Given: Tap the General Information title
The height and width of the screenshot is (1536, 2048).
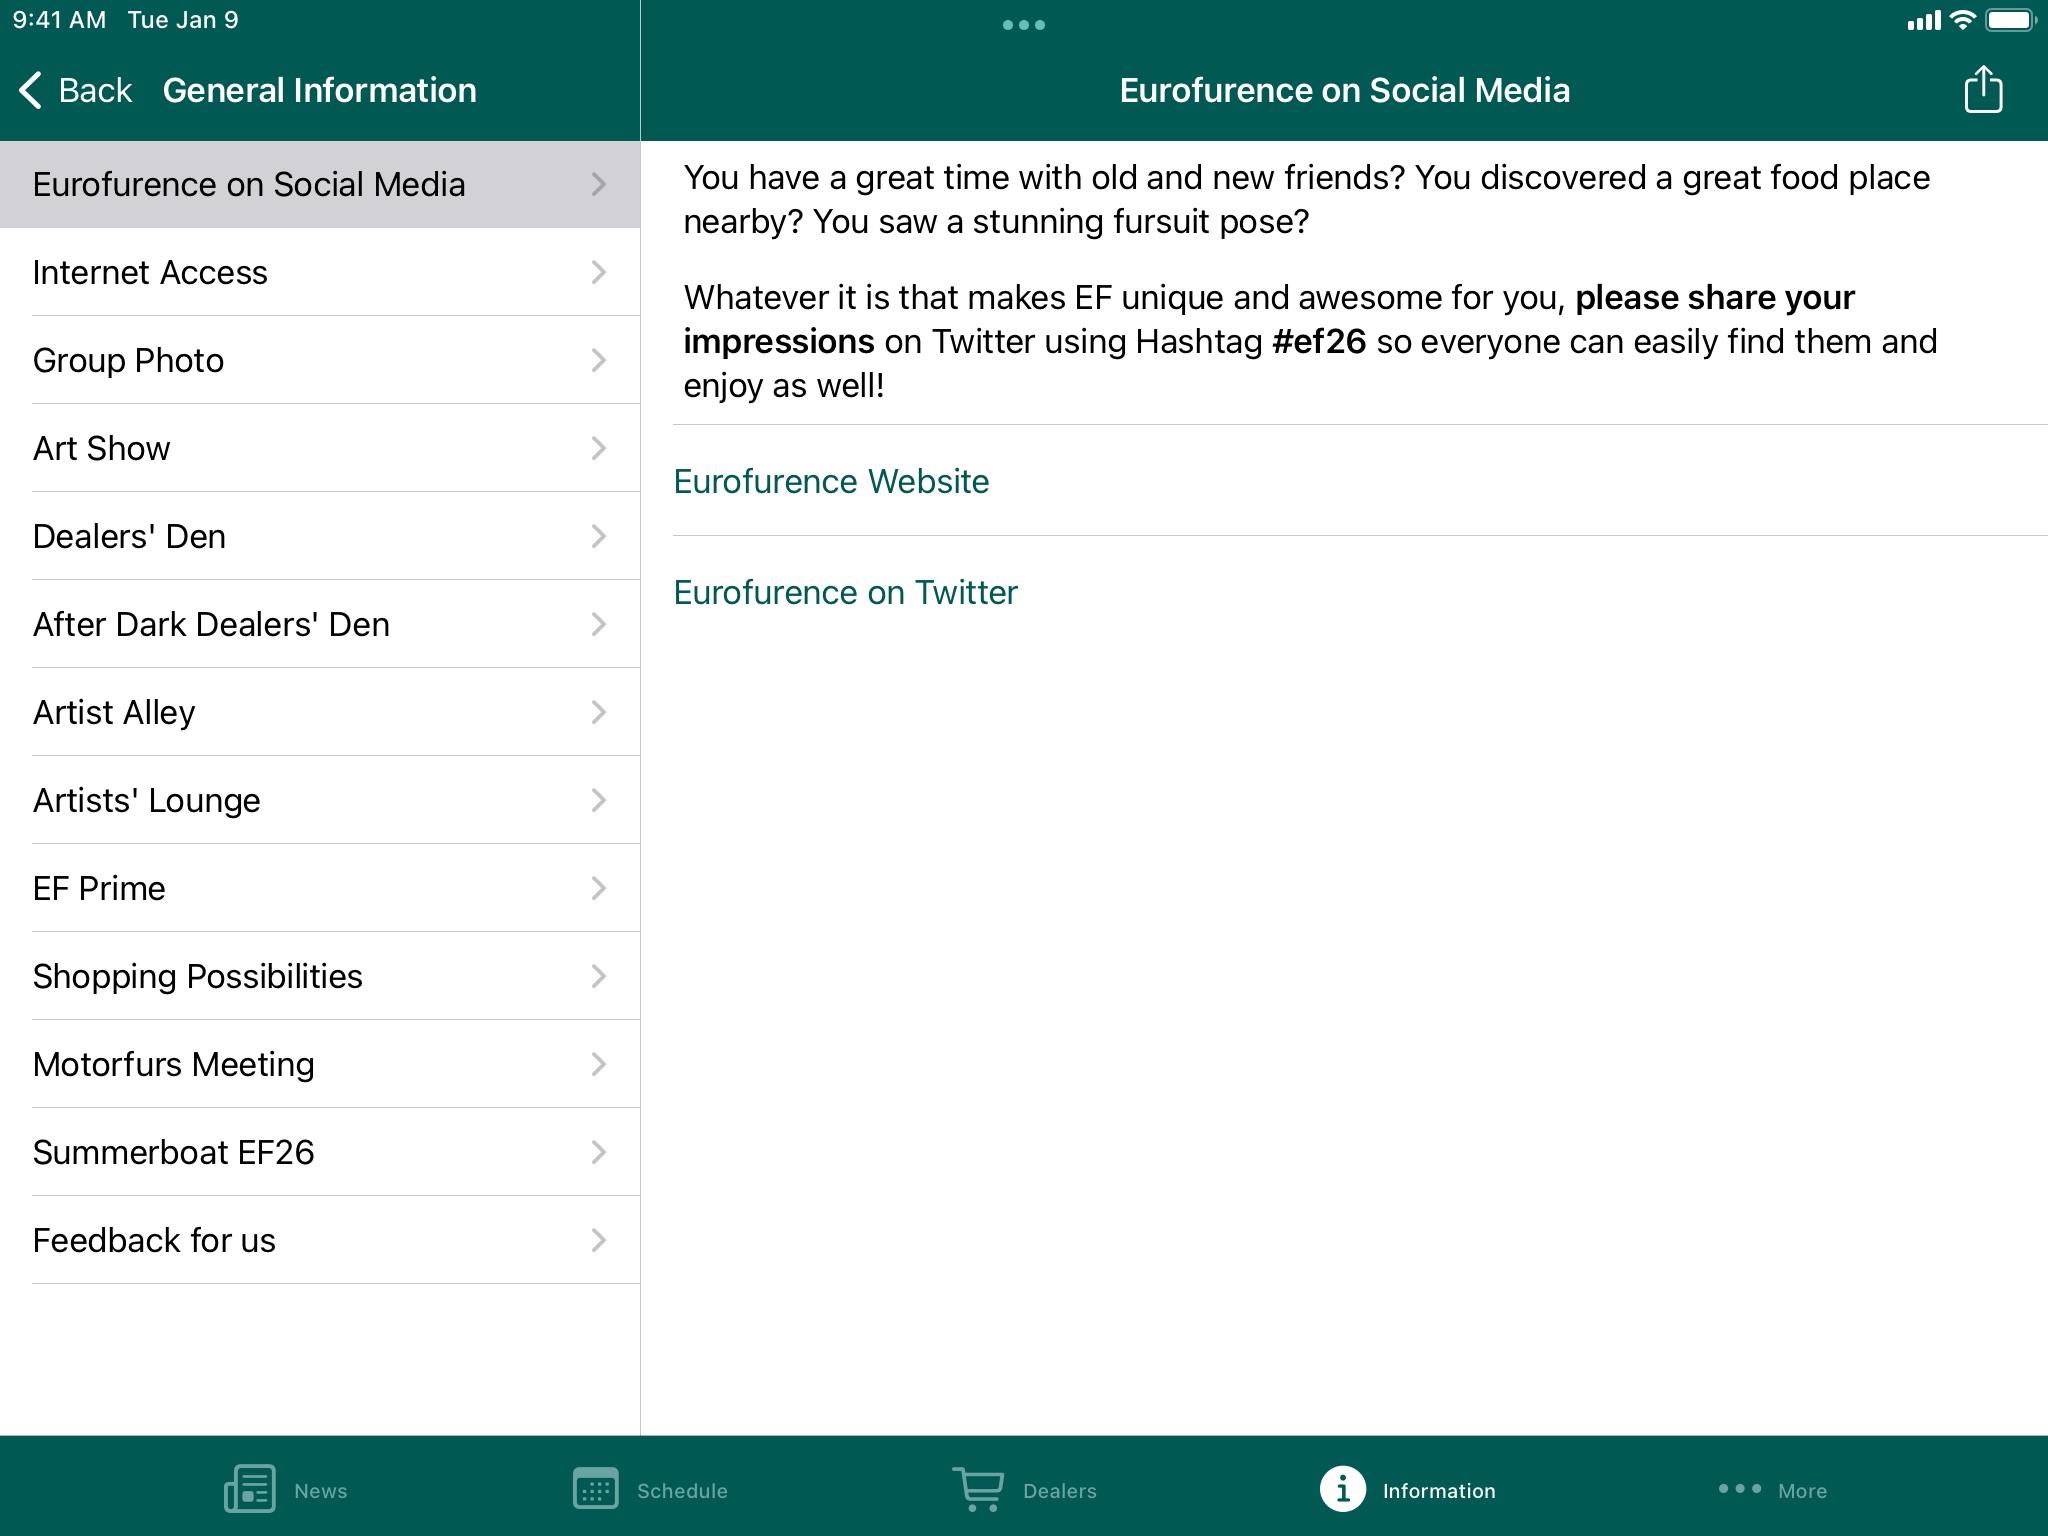Looking at the screenshot, I should pos(320,90).
